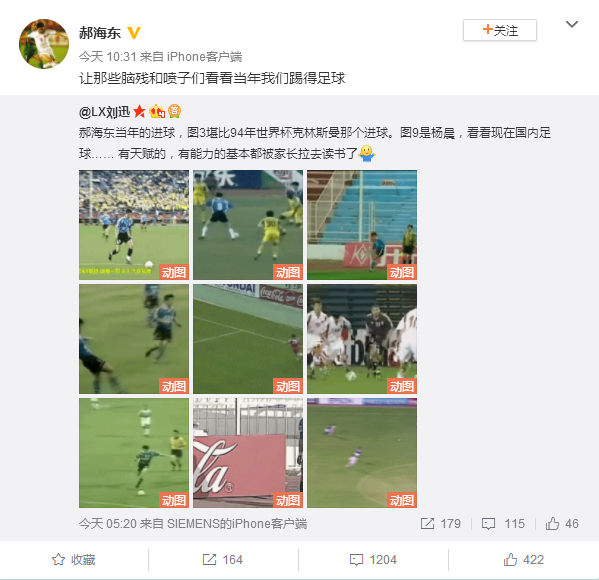
Task: Open 郝海东's profile avatar
Action: click(44, 44)
